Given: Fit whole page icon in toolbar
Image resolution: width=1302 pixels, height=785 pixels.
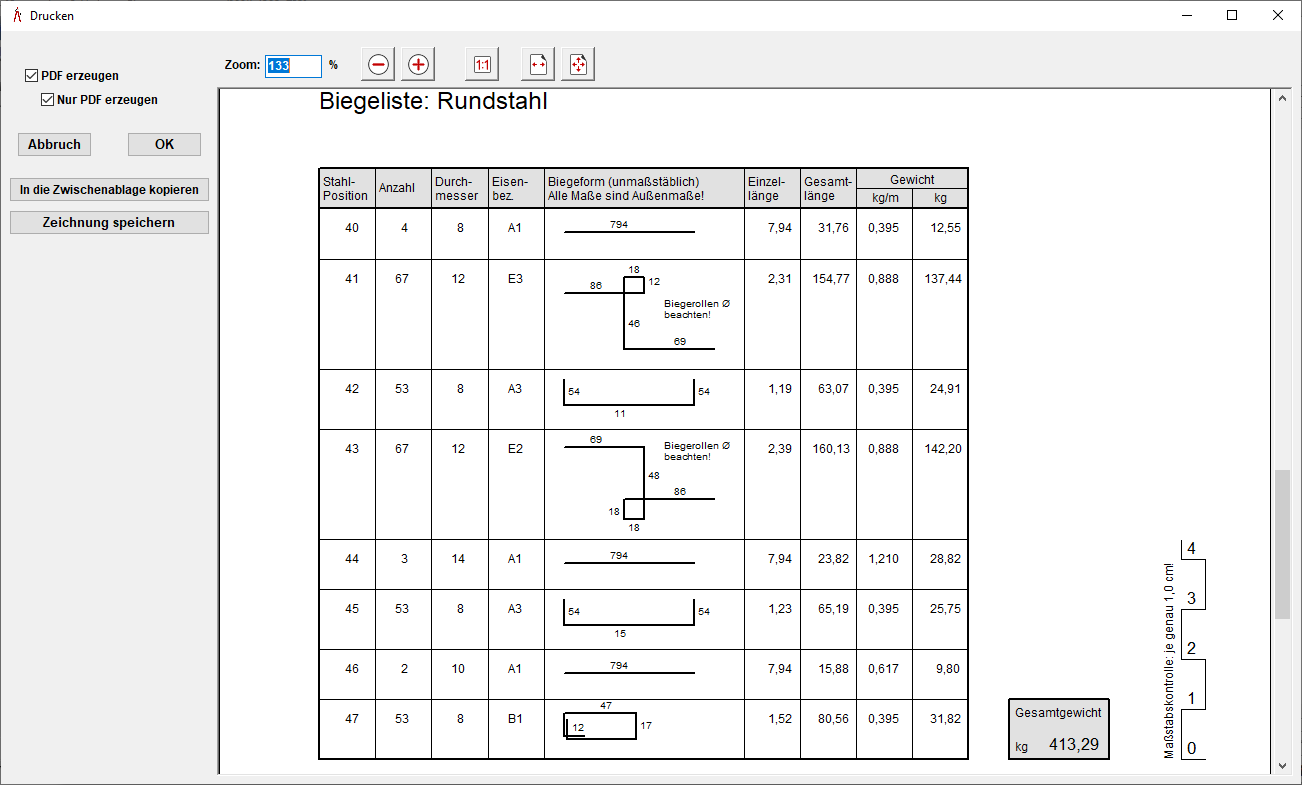Looking at the screenshot, I should click(578, 65).
